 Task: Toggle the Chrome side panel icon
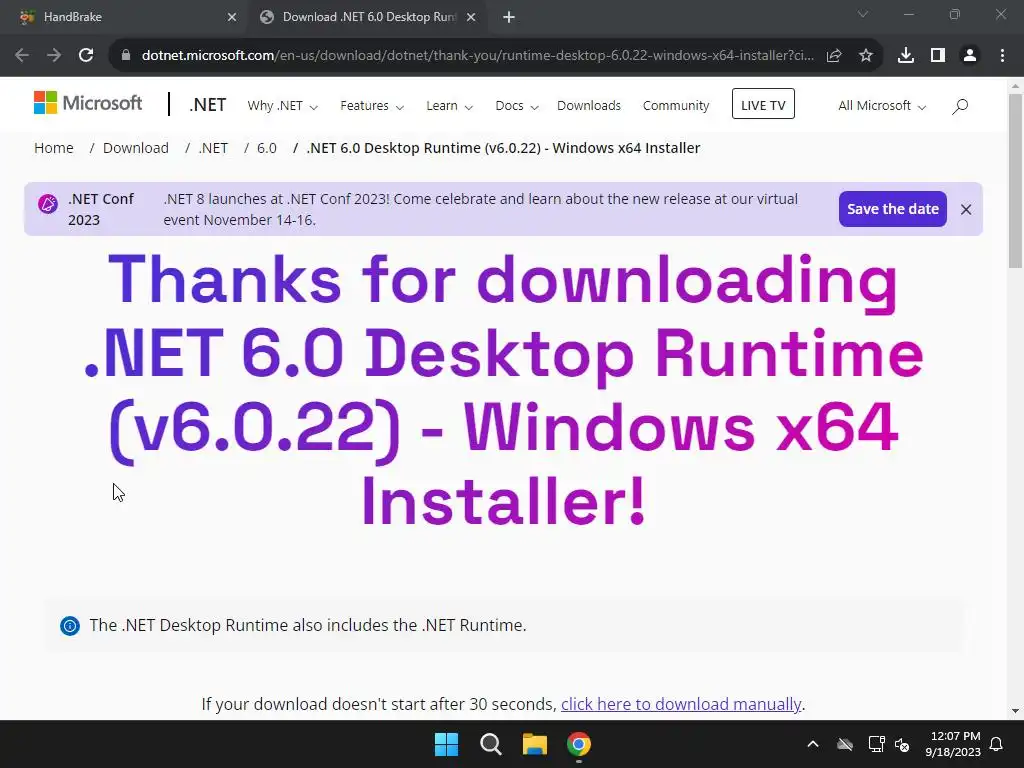click(x=938, y=56)
